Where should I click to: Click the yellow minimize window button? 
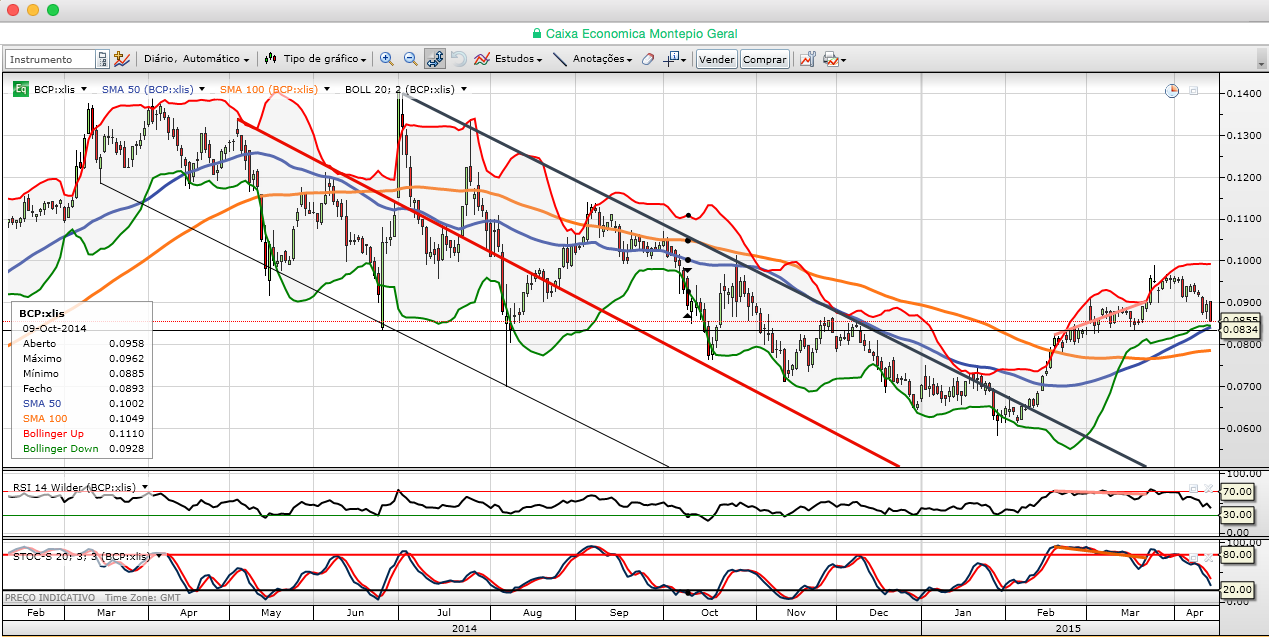click(x=32, y=10)
